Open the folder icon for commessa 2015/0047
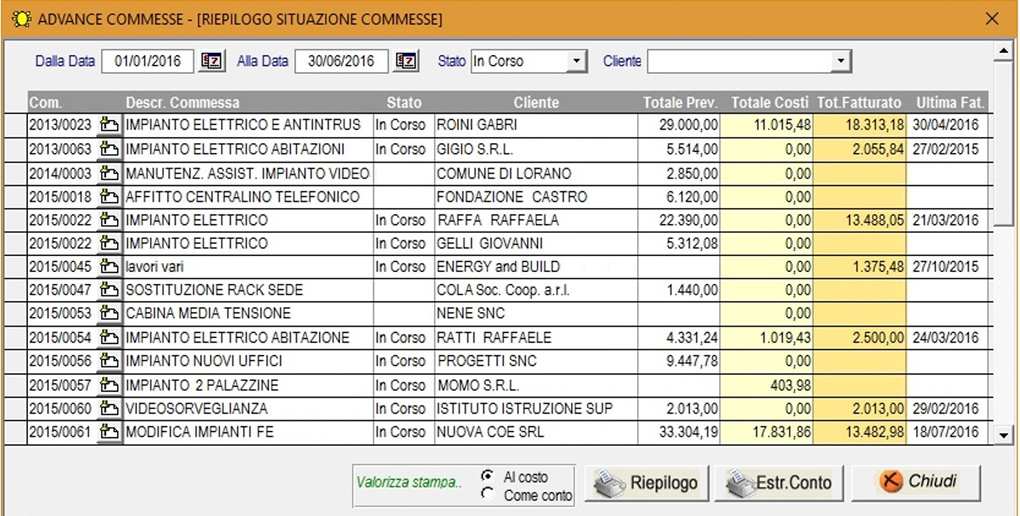Image resolution: width=1020 pixels, height=516 pixels. point(109,290)
